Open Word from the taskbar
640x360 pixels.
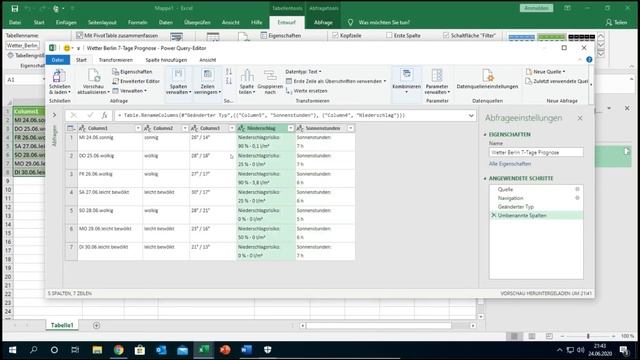point(246,350)
